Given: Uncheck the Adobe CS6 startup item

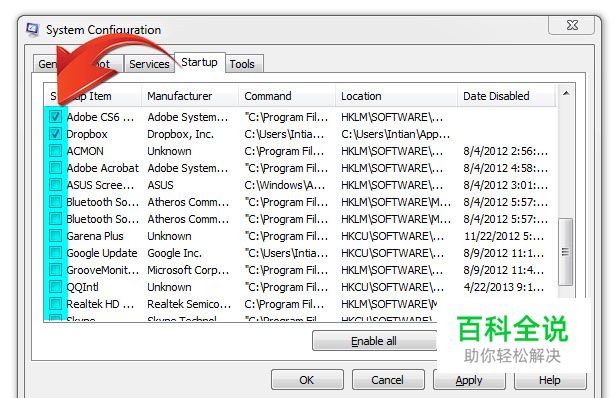Looking at the screenshot, I should tap(55, 117).
